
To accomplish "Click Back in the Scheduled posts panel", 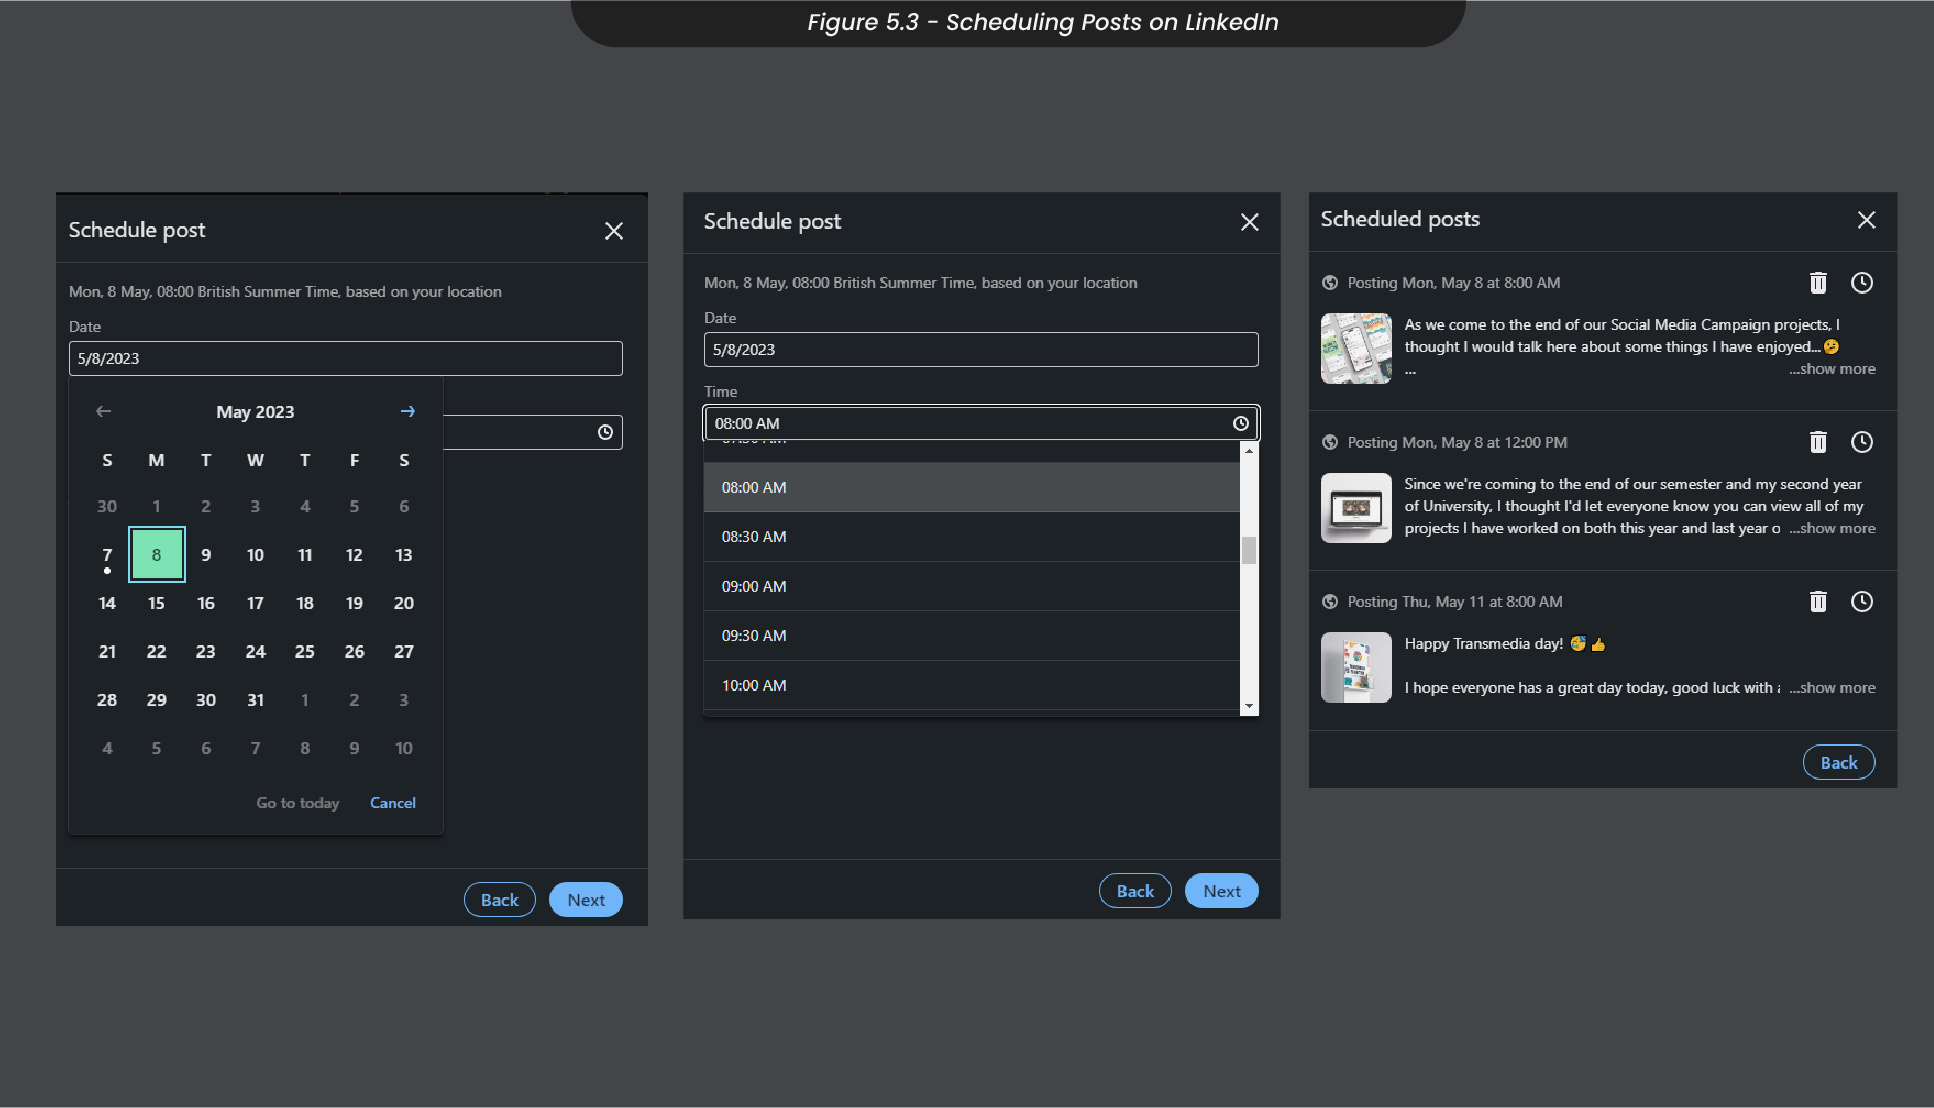I will [x=1839, y=763].
